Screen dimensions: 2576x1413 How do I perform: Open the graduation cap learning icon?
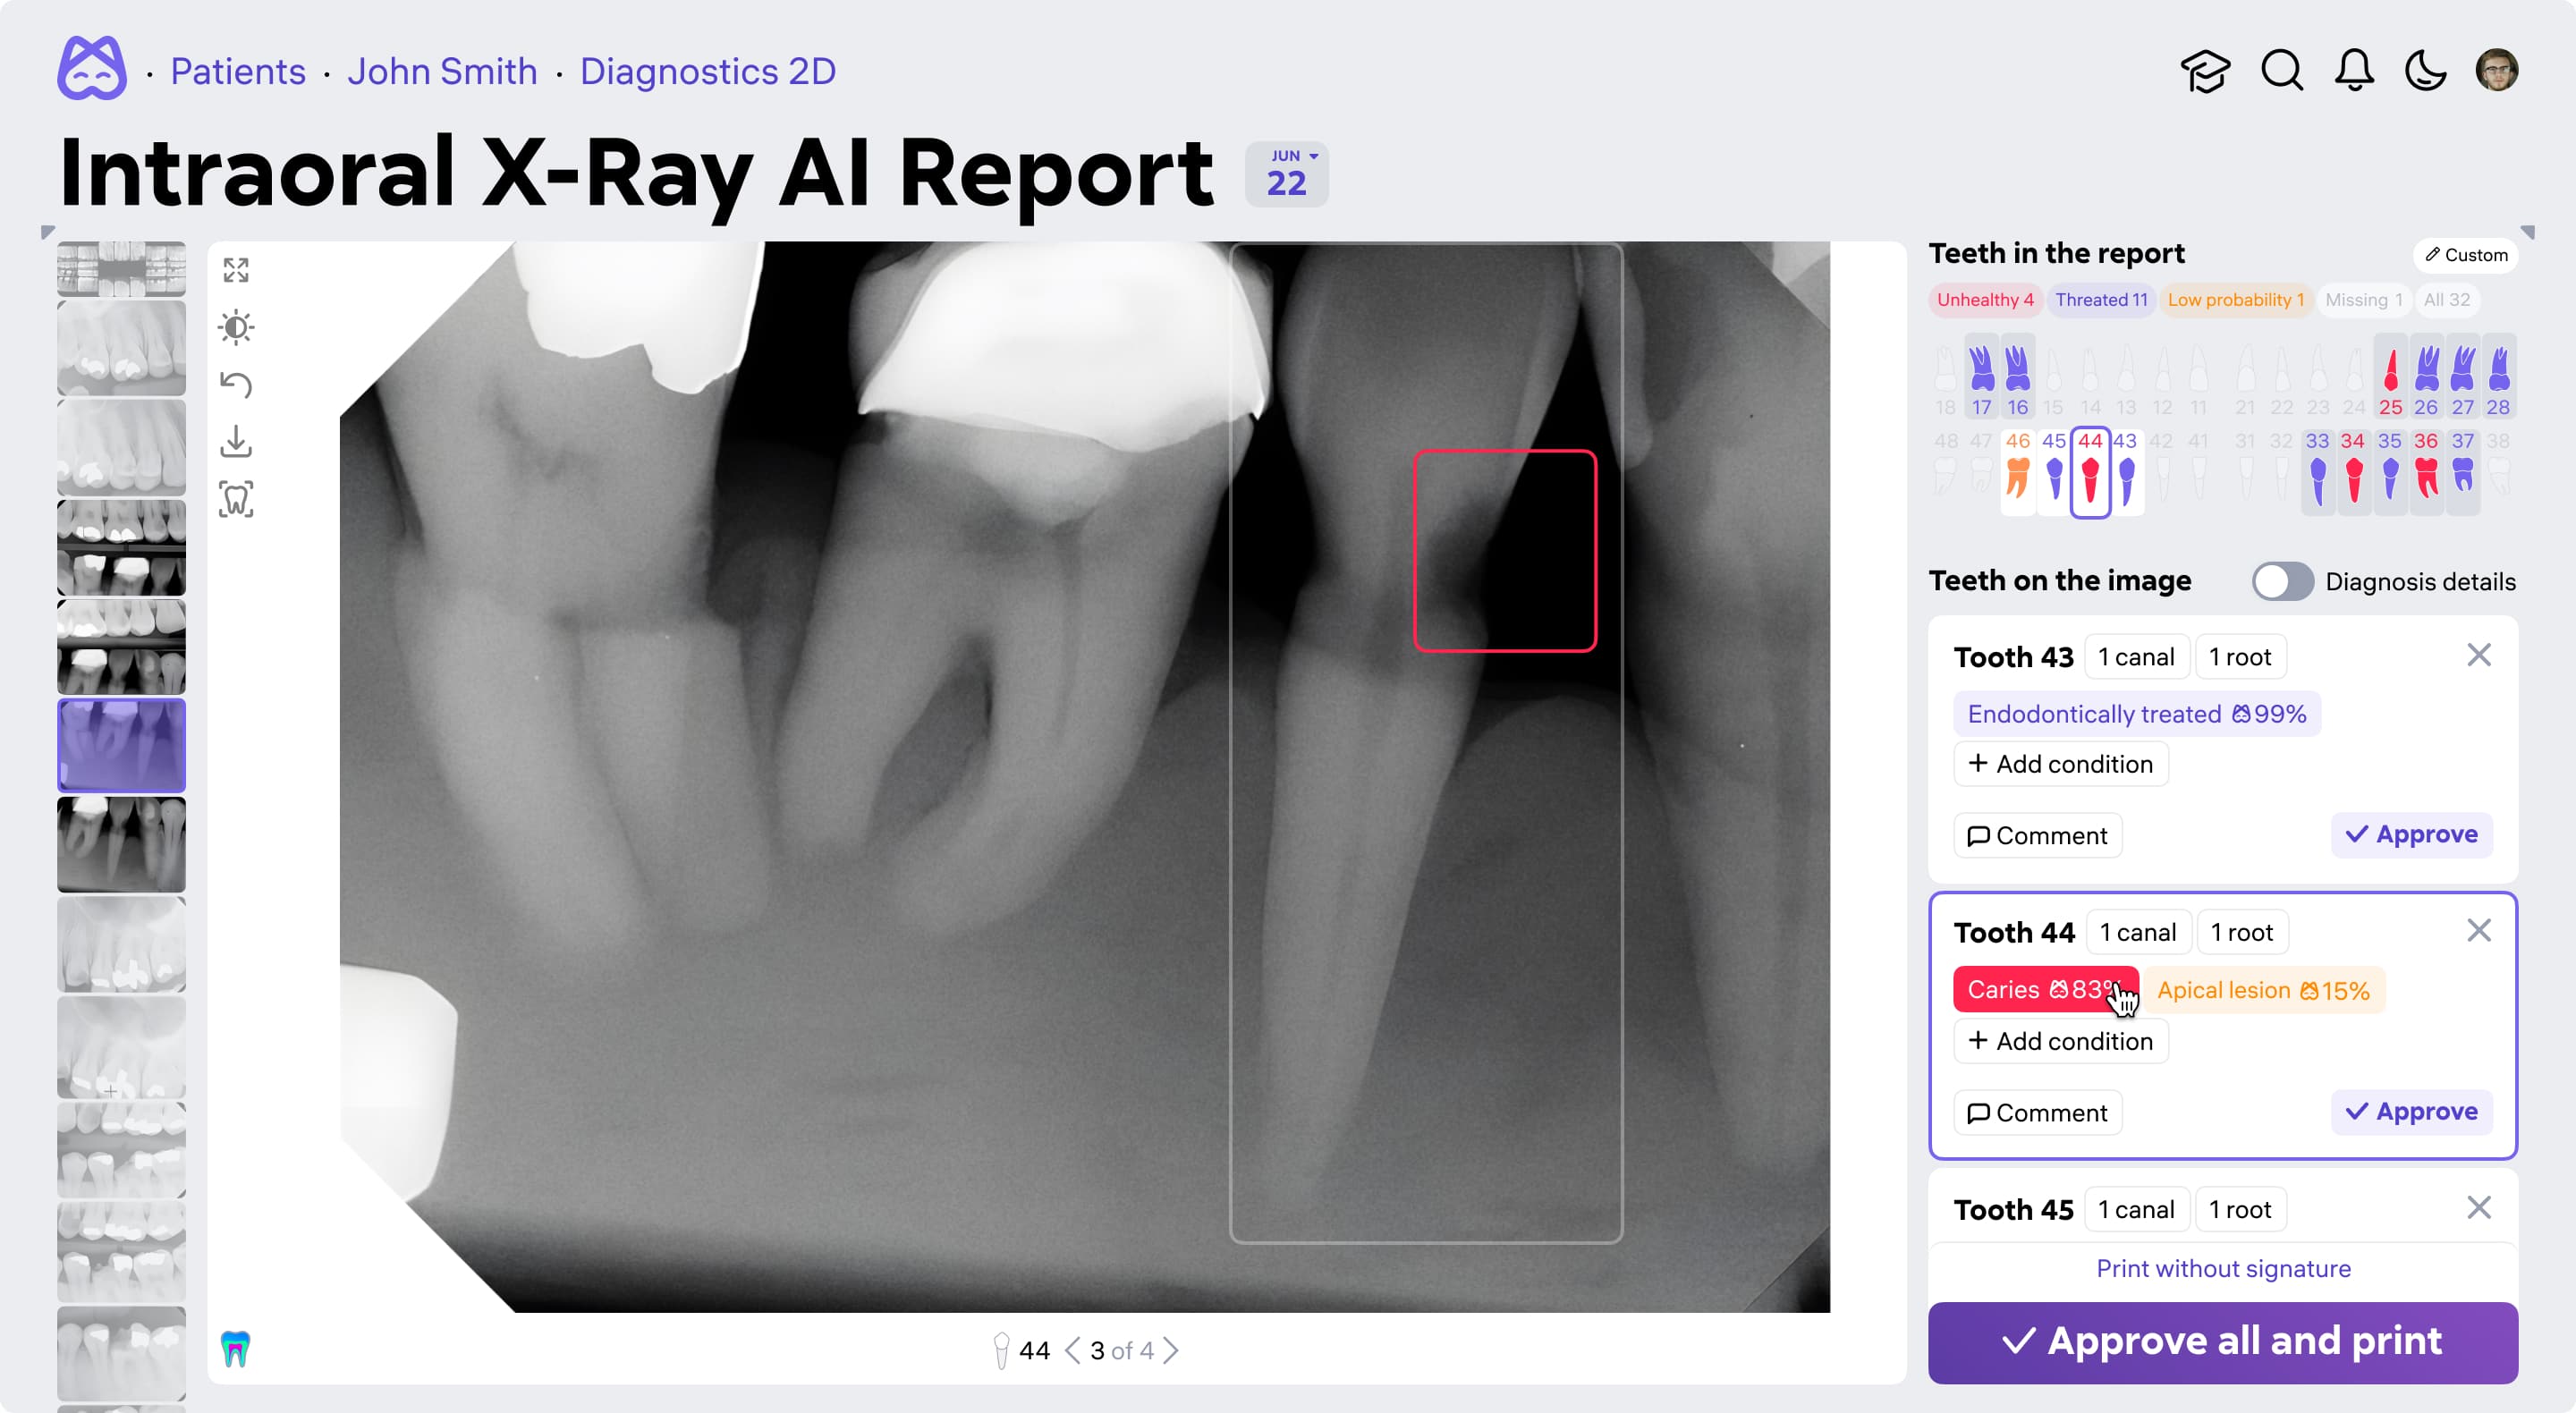click(x=2205, y=71)
